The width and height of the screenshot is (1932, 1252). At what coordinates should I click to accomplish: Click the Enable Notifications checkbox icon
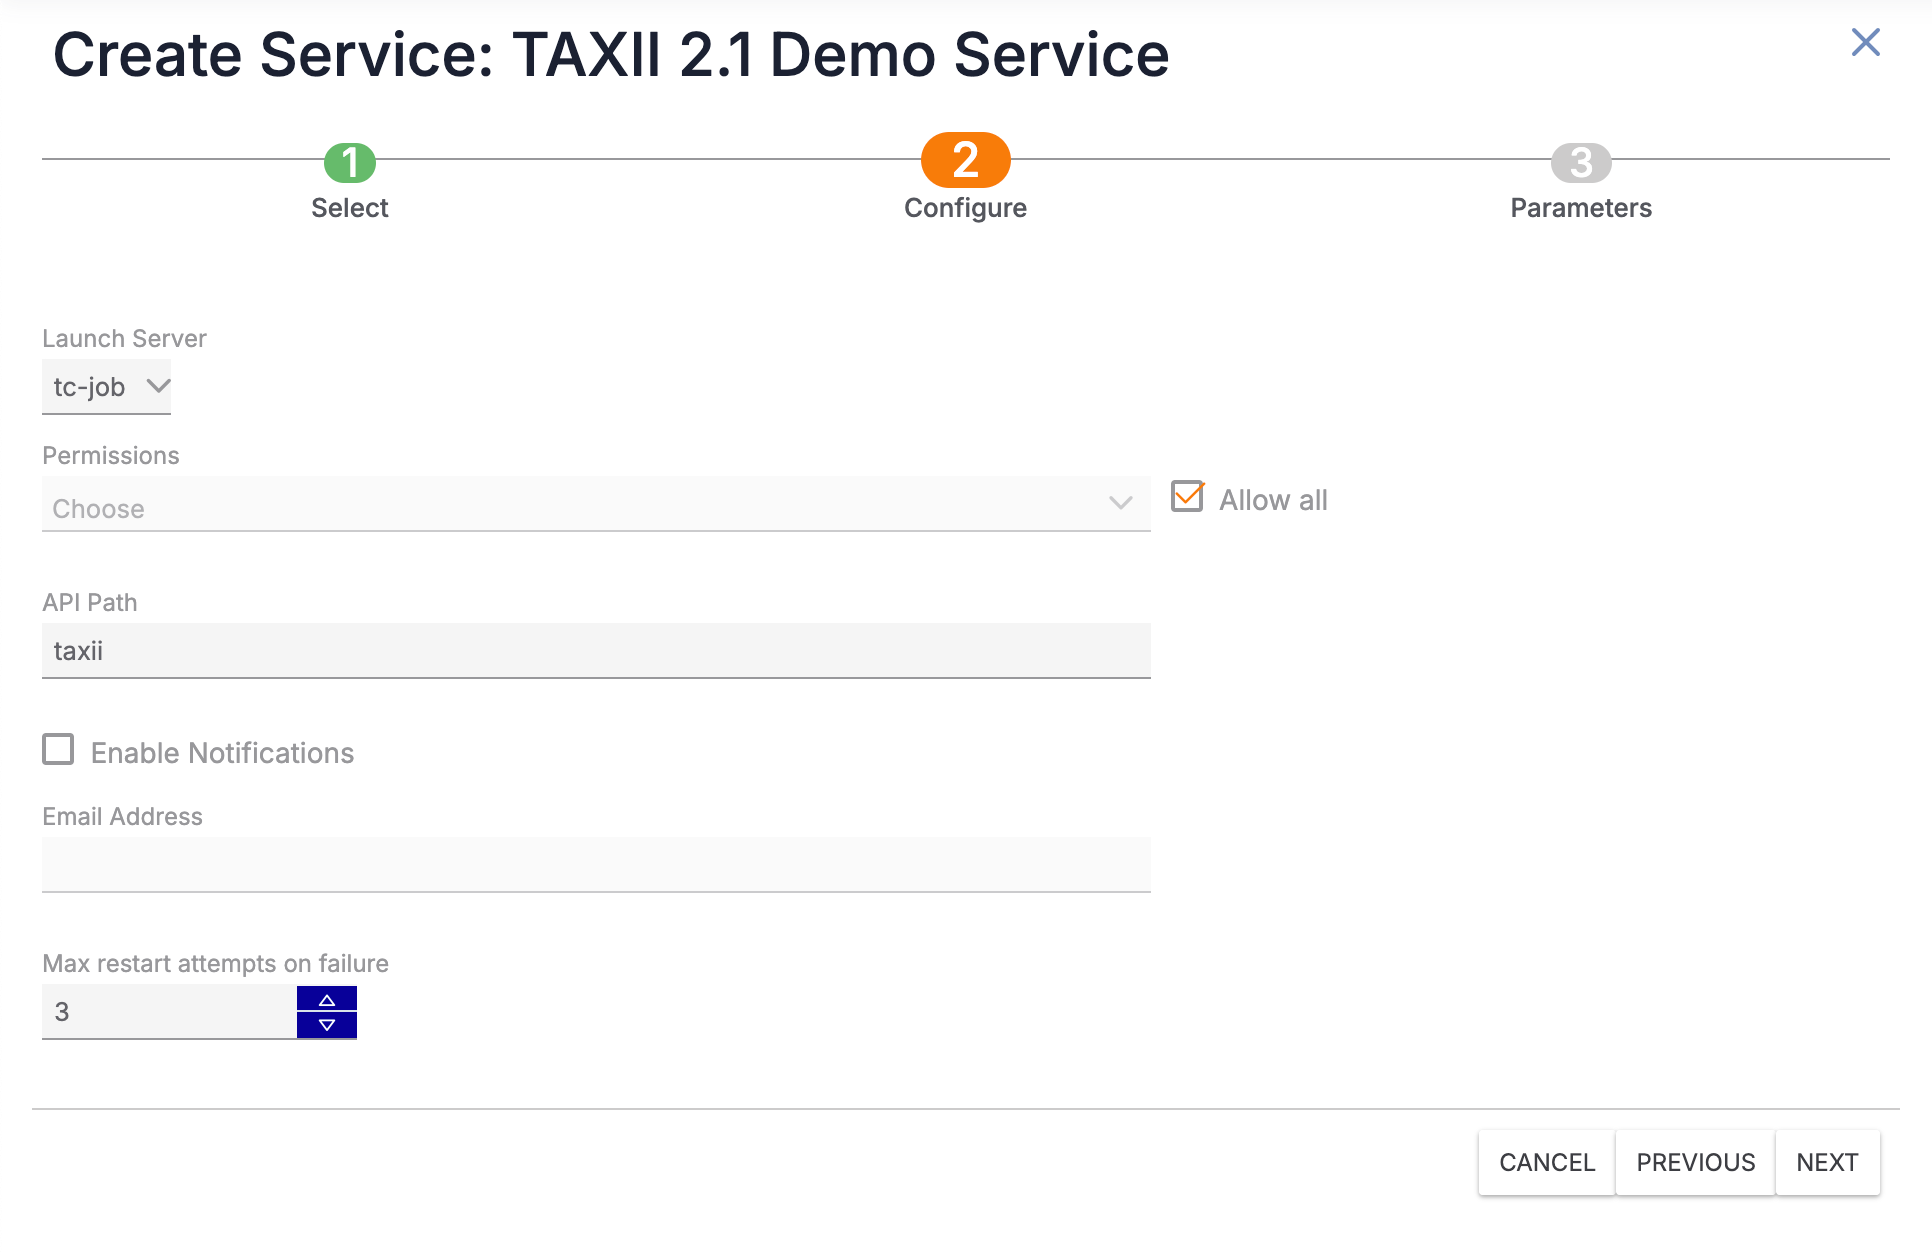[58, 751]
